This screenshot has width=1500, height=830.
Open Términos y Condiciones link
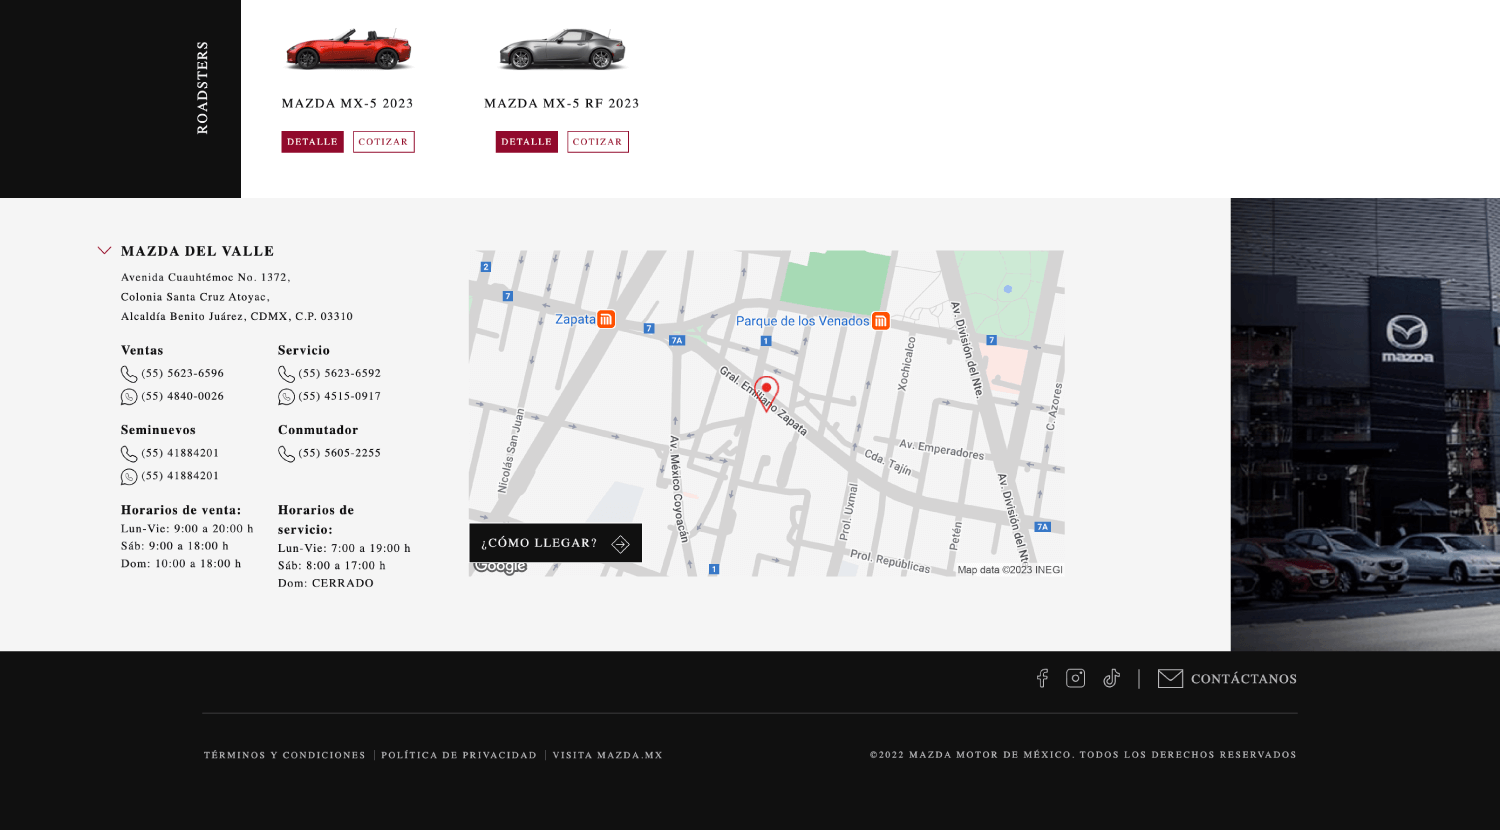point(285,755)
